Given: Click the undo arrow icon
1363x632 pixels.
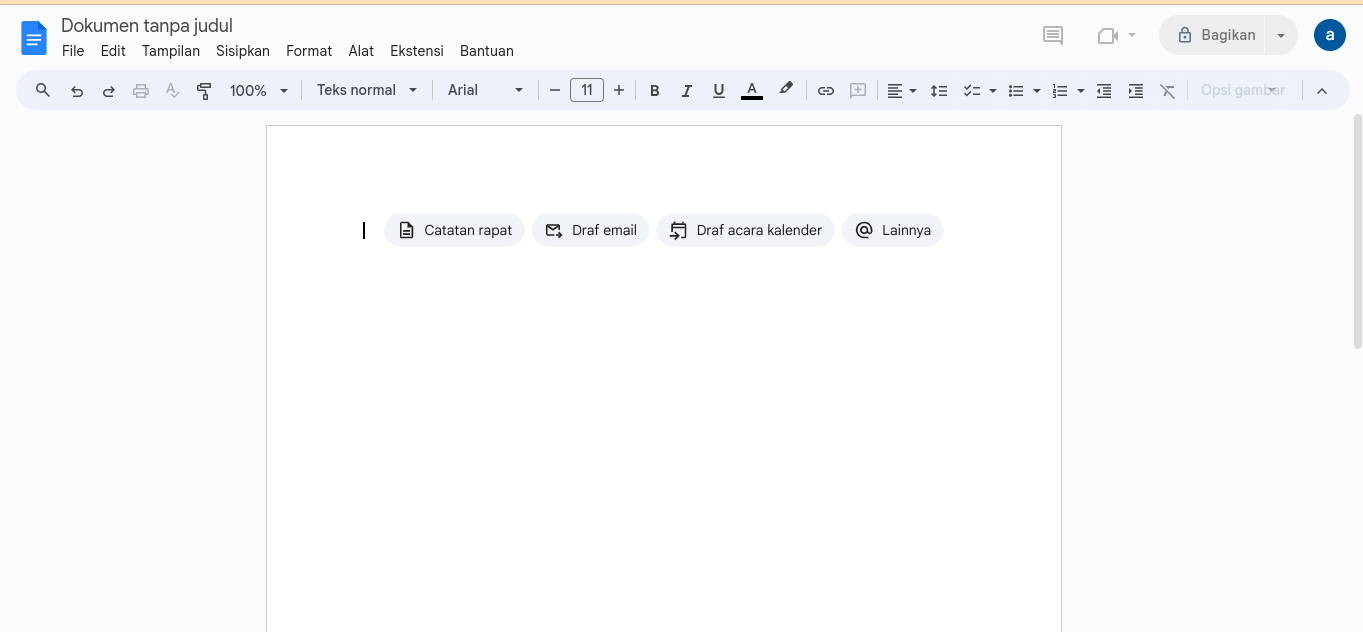Looking at the screenshot, I should pos(77,91).
